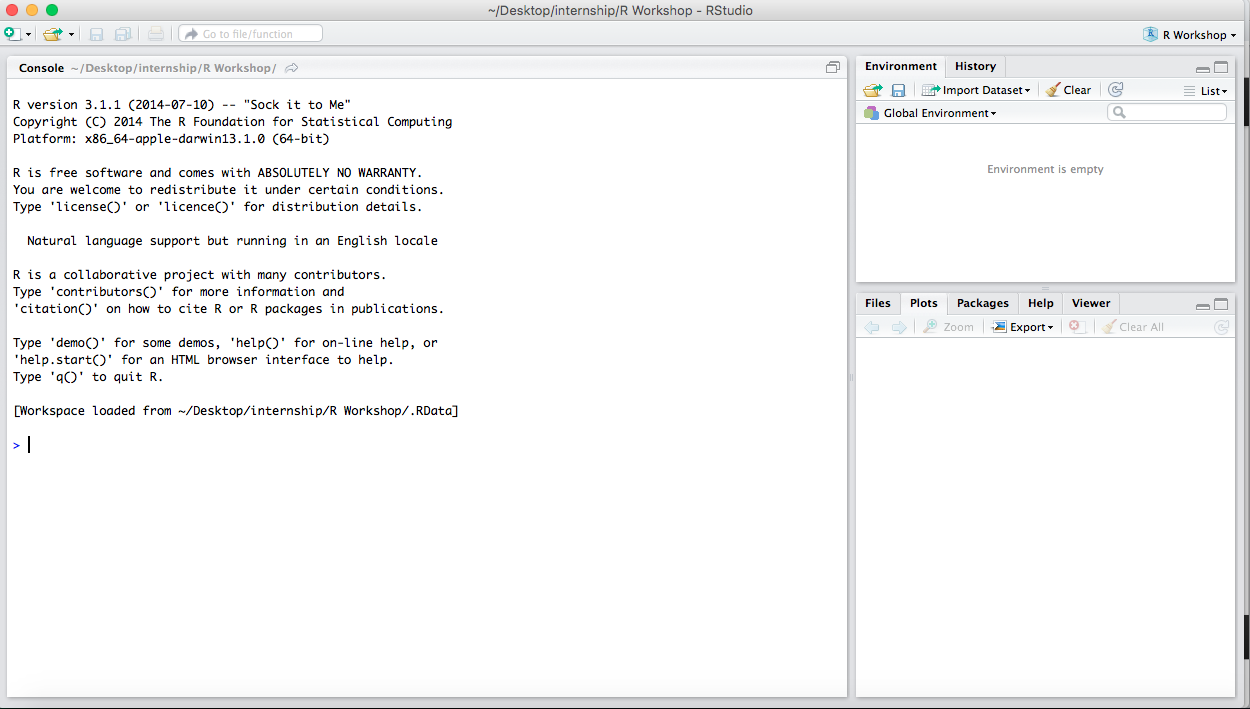Open the Import Dataset dropdown

(x=976, y=90)
